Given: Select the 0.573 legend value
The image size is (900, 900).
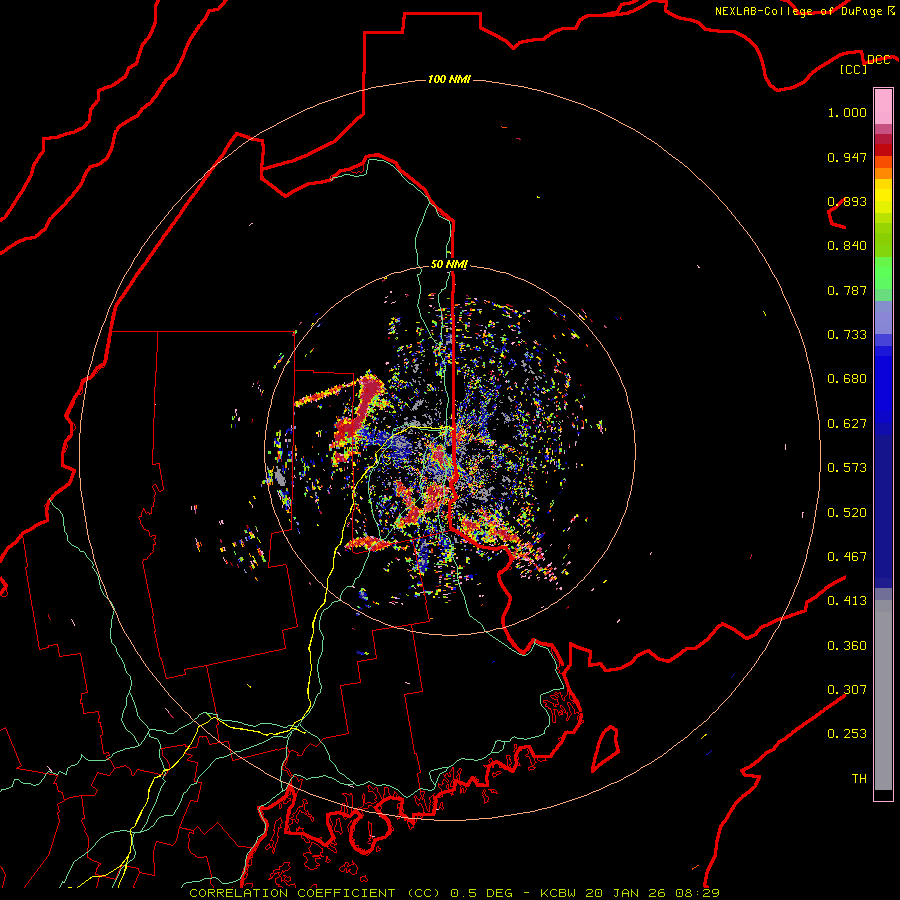Looking at the screenshot, I should click(847, 468).
